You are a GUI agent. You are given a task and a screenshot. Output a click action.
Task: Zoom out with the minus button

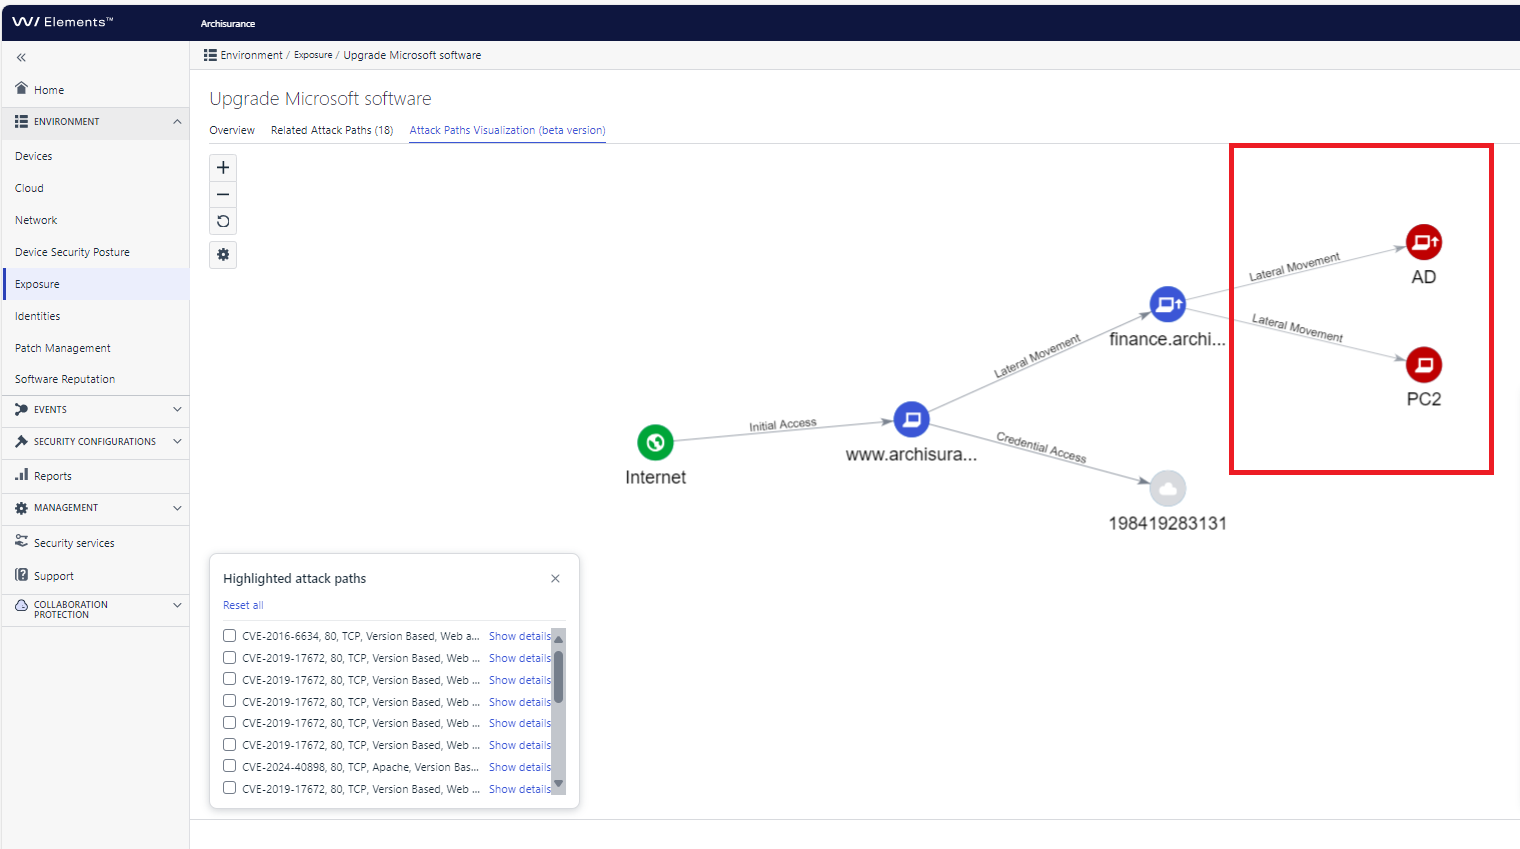[x=223, y=194]
